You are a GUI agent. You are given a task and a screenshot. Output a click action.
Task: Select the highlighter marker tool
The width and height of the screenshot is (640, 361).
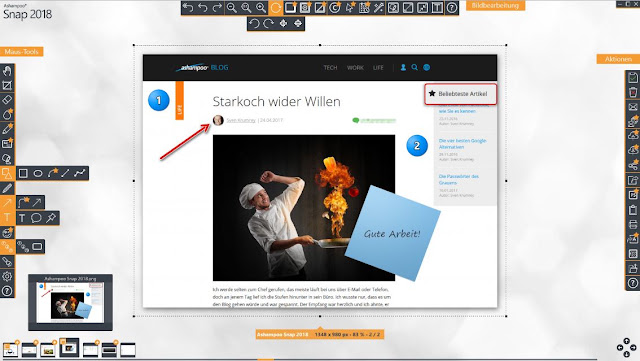(7, 188)
